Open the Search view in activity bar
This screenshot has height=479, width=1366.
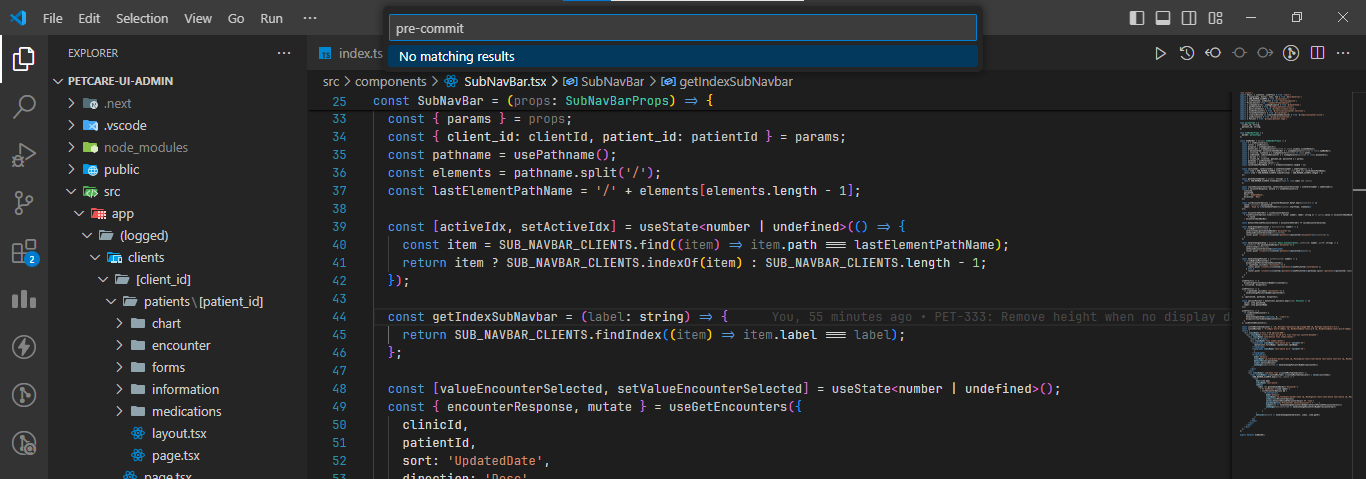click(24, 107)
